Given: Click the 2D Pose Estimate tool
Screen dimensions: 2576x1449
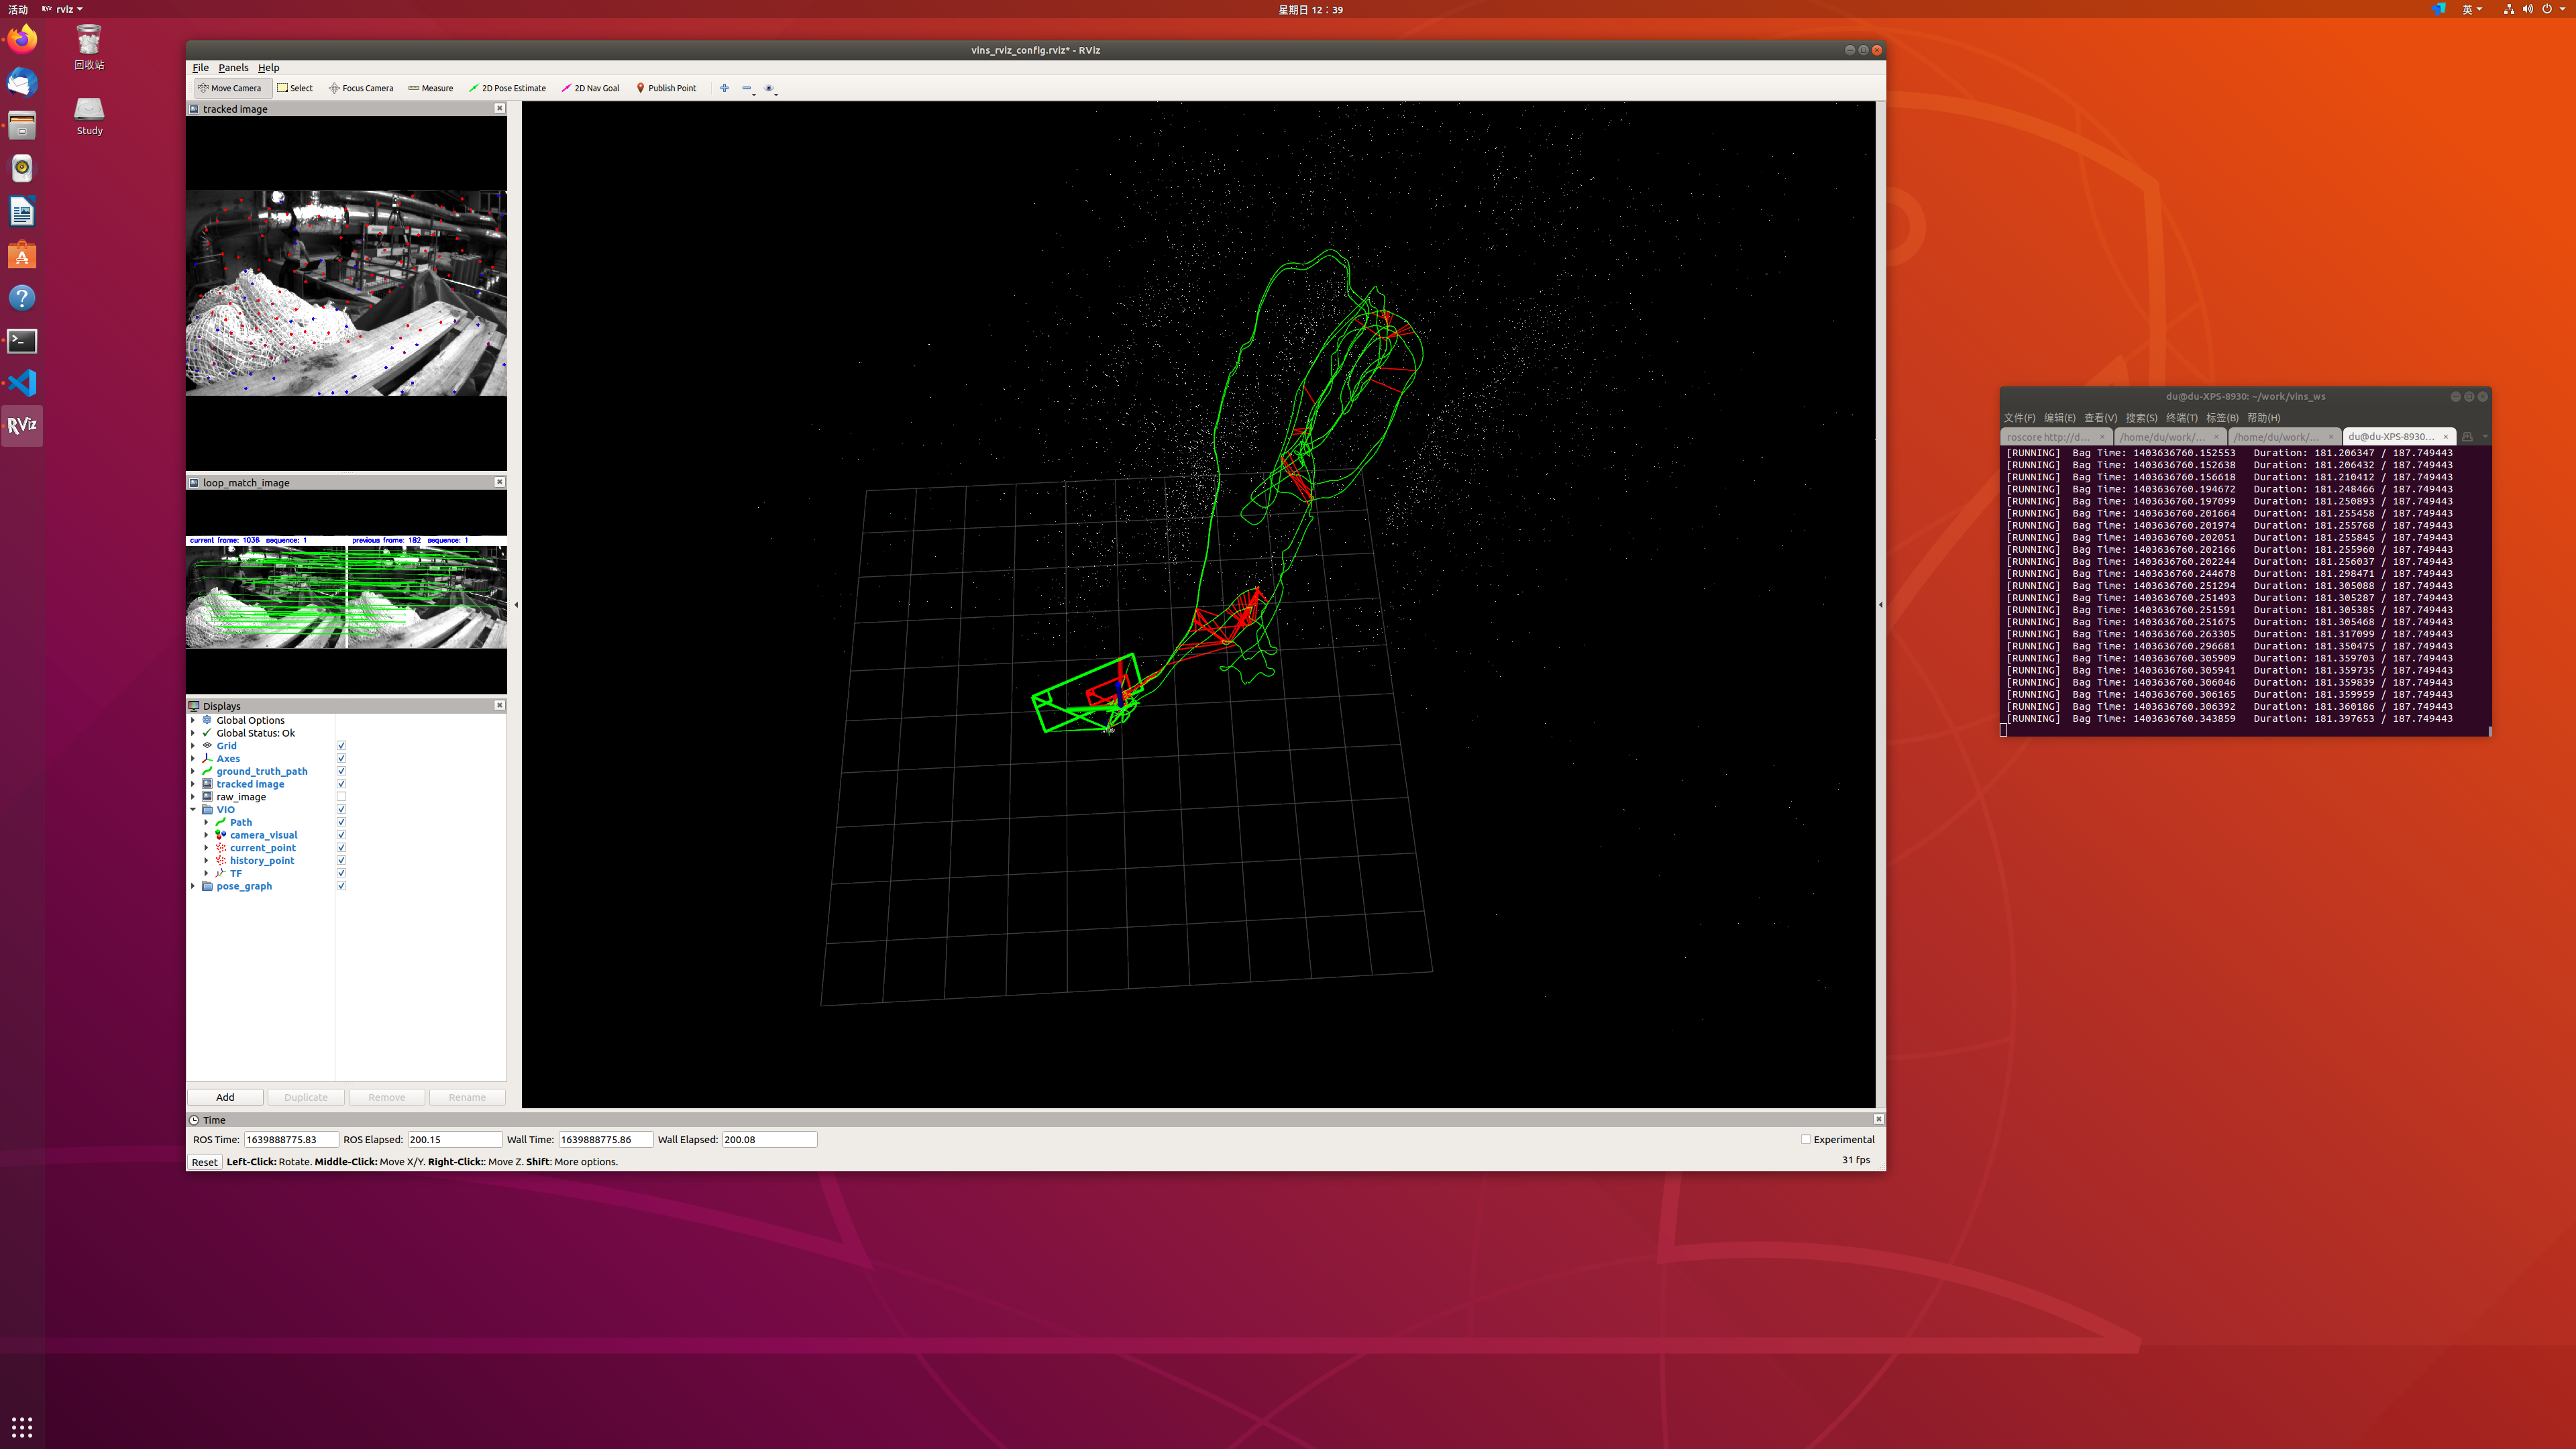Looking at the screenshot, I should tap(507, 88).
